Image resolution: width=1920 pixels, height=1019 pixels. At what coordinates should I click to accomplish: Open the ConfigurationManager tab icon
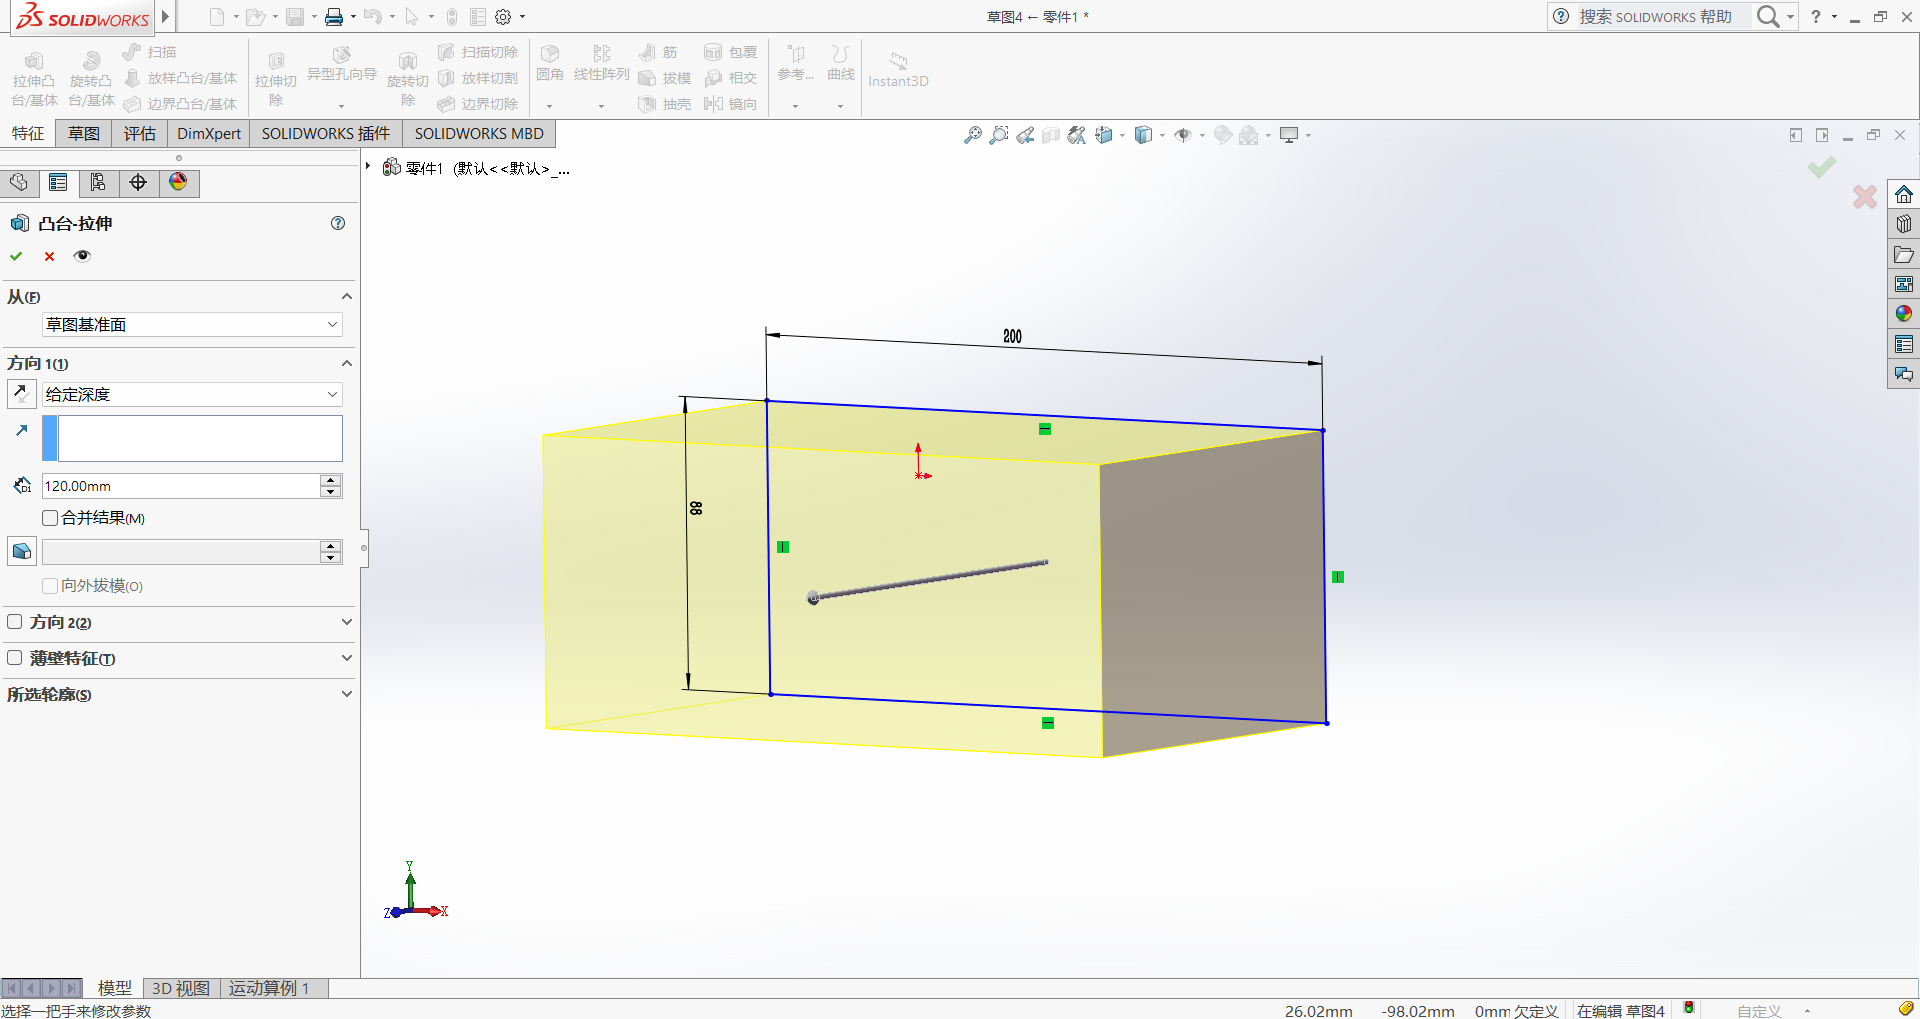[x=98, y=182]
